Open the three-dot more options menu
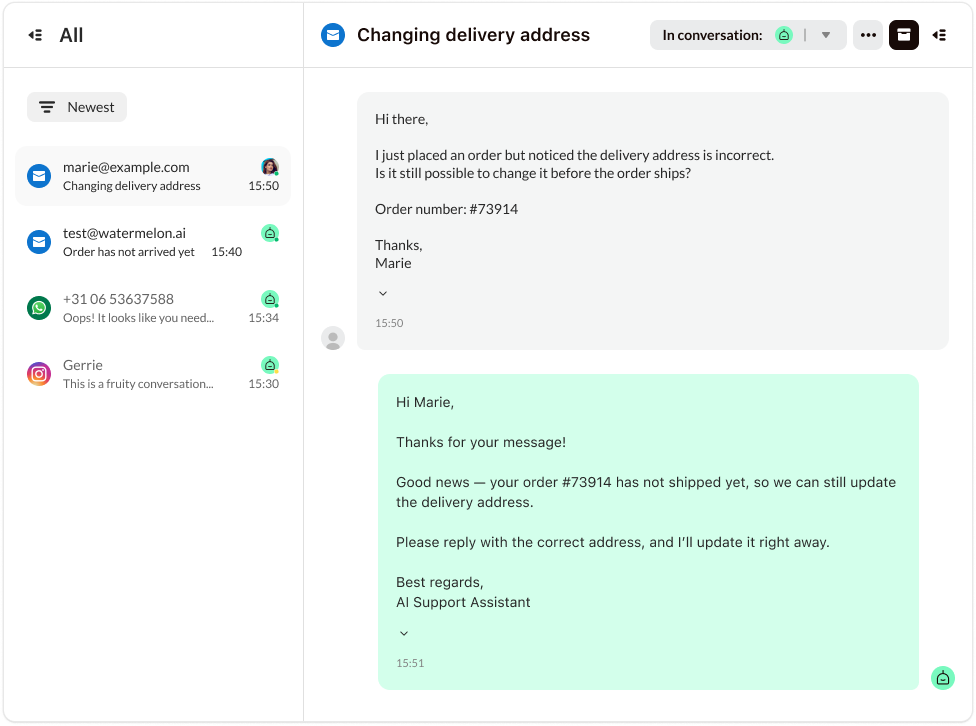The height and width of the screenshot is (726, 976). (x=868, y=35)
